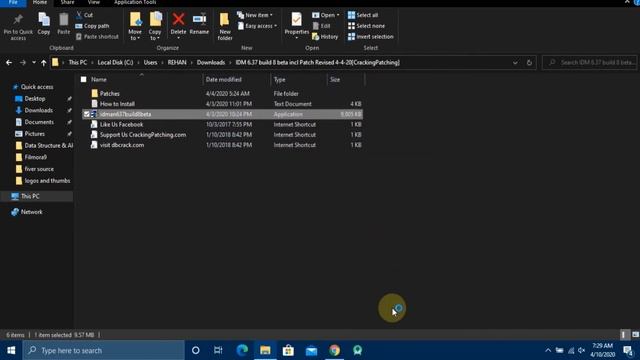The image size is (640, 360).
Task: Click 'This PC' in address bar
Action: (x=78, y=62)
